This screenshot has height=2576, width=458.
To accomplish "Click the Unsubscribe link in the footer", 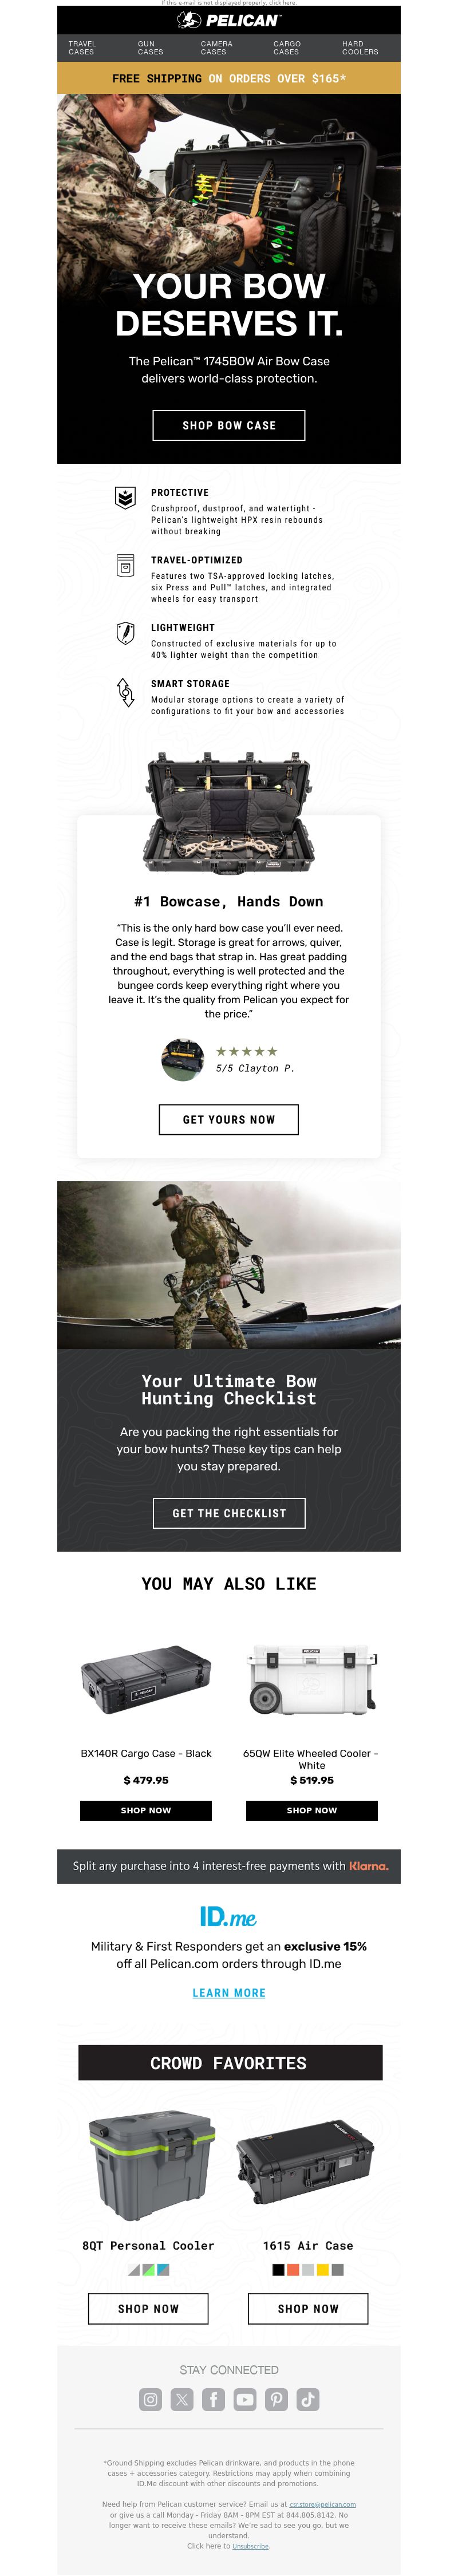I will click(250, 2546).
